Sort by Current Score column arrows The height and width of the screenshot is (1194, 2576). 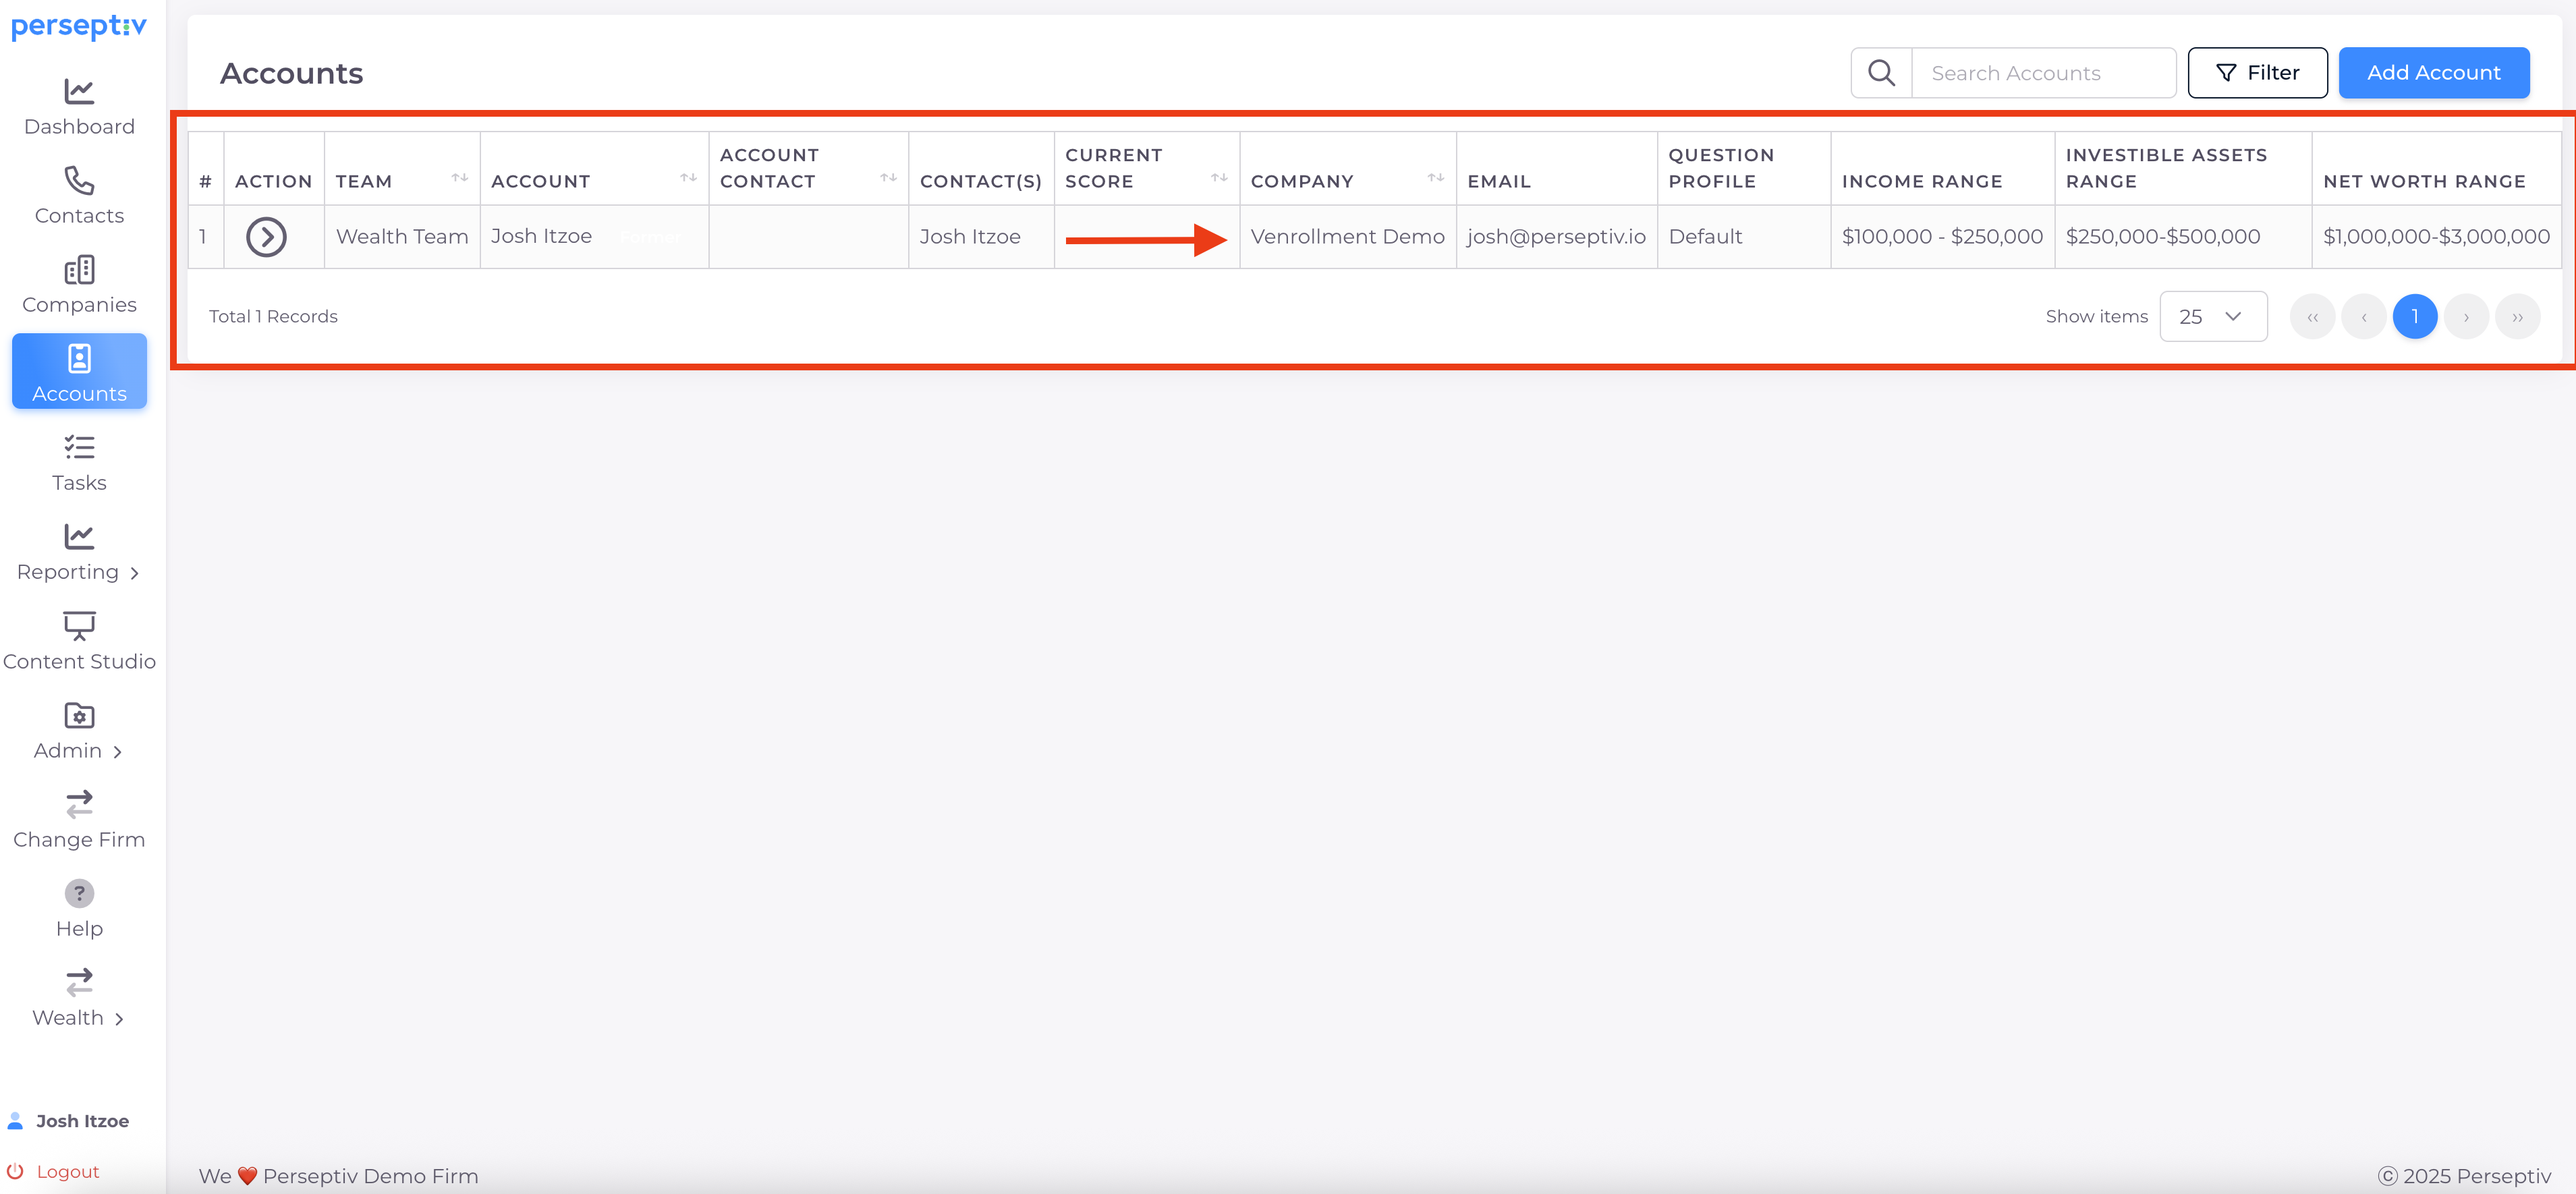pos(1218,178)
